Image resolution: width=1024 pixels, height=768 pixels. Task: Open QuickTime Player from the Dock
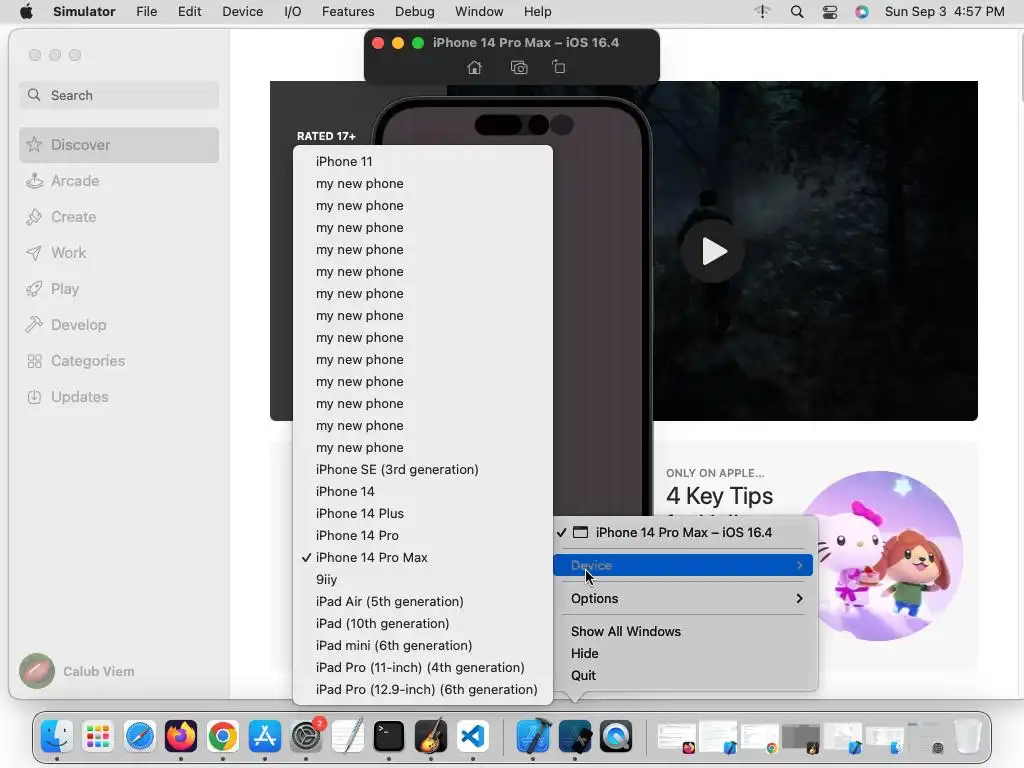[616, 737]
